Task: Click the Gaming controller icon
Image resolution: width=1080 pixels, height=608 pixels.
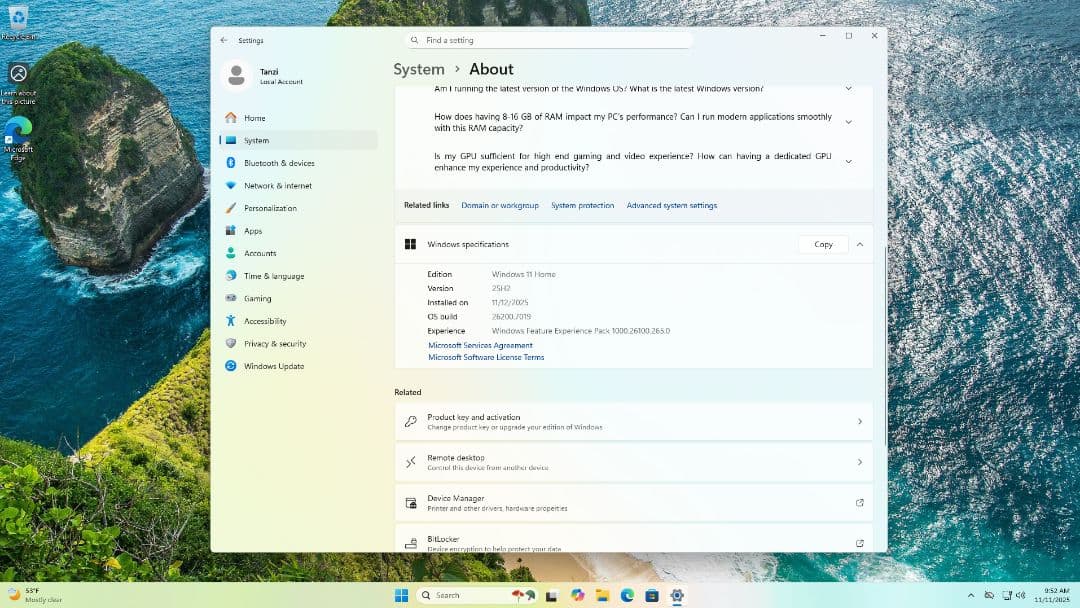Action: 231,298
